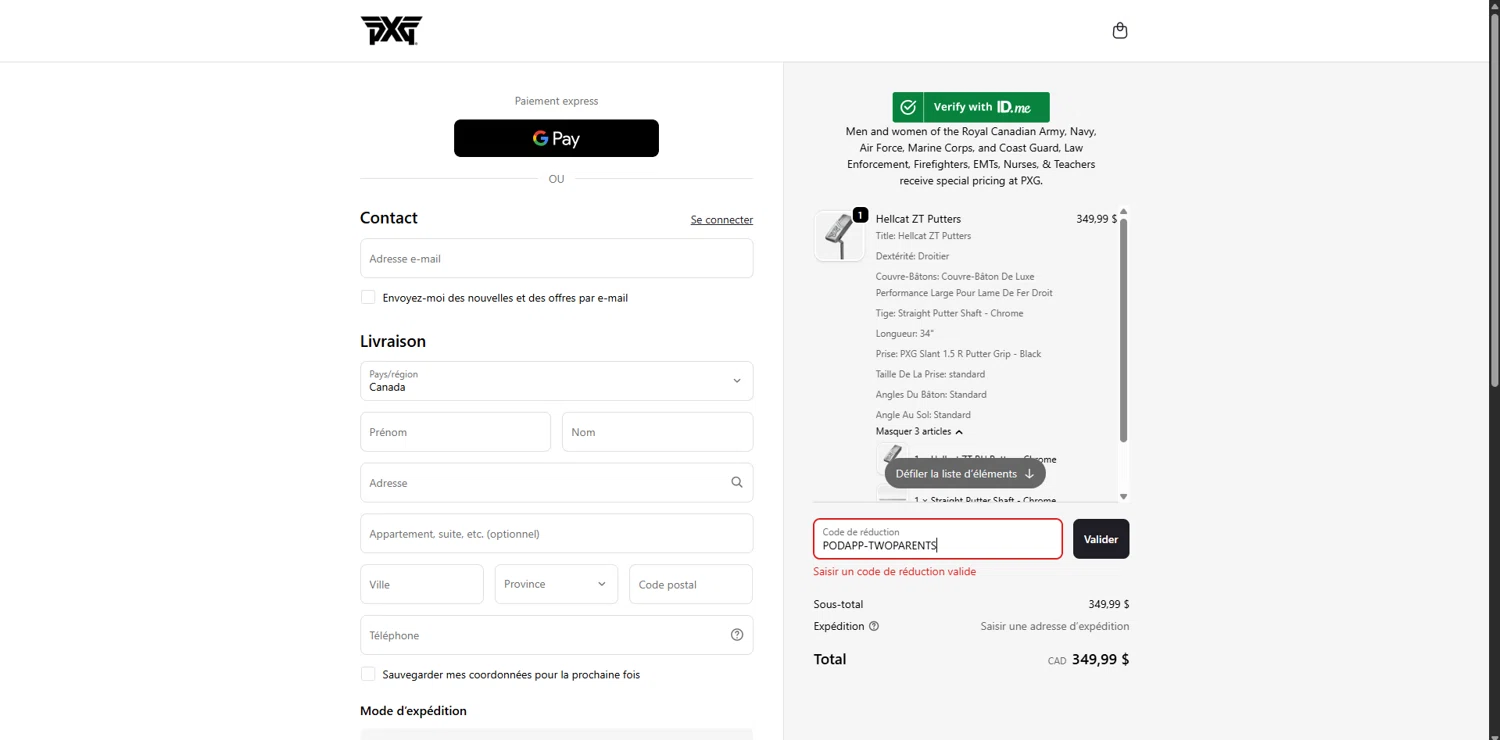
Task: Expand the Province dropdown
Action: coord(556,584)
